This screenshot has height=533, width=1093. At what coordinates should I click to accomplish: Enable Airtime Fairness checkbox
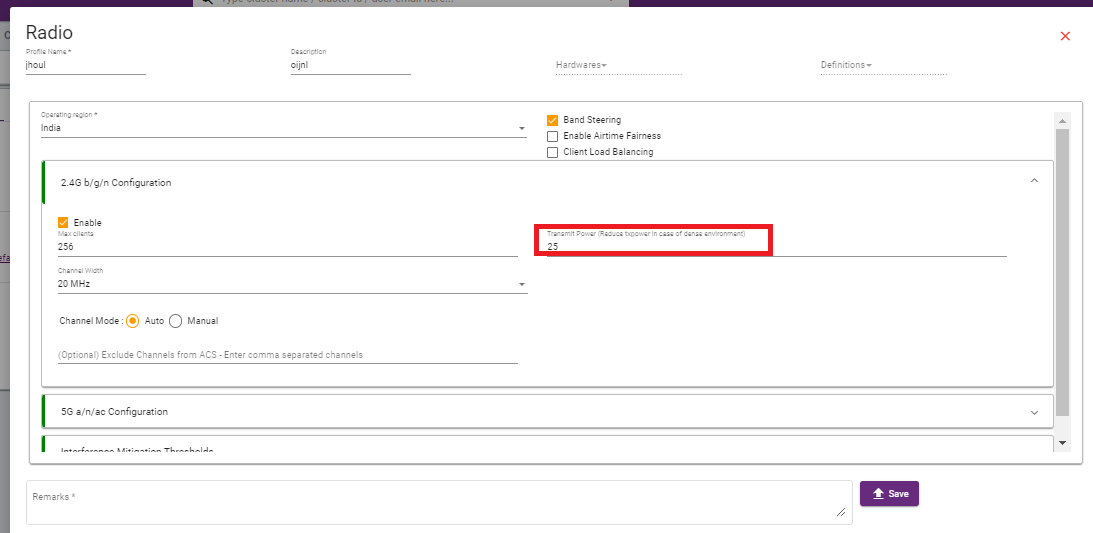[553, 136]
